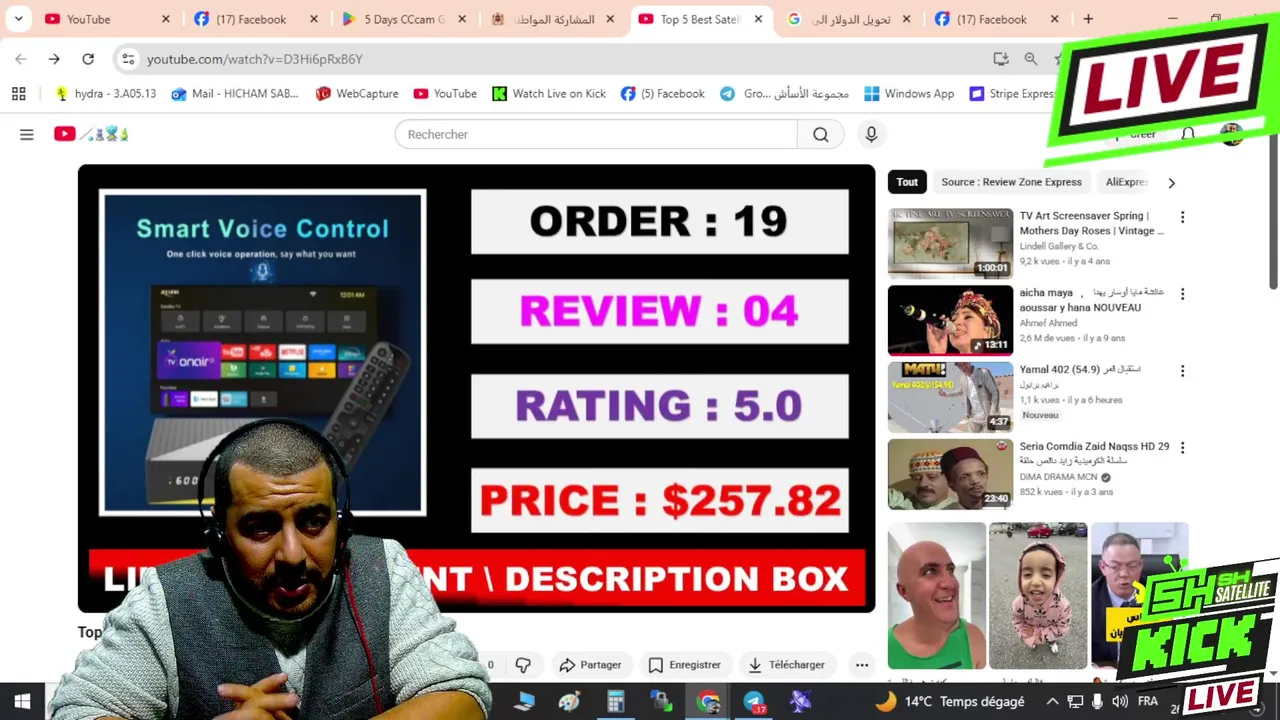Open Windows Start menu

(x=22, y=701)
